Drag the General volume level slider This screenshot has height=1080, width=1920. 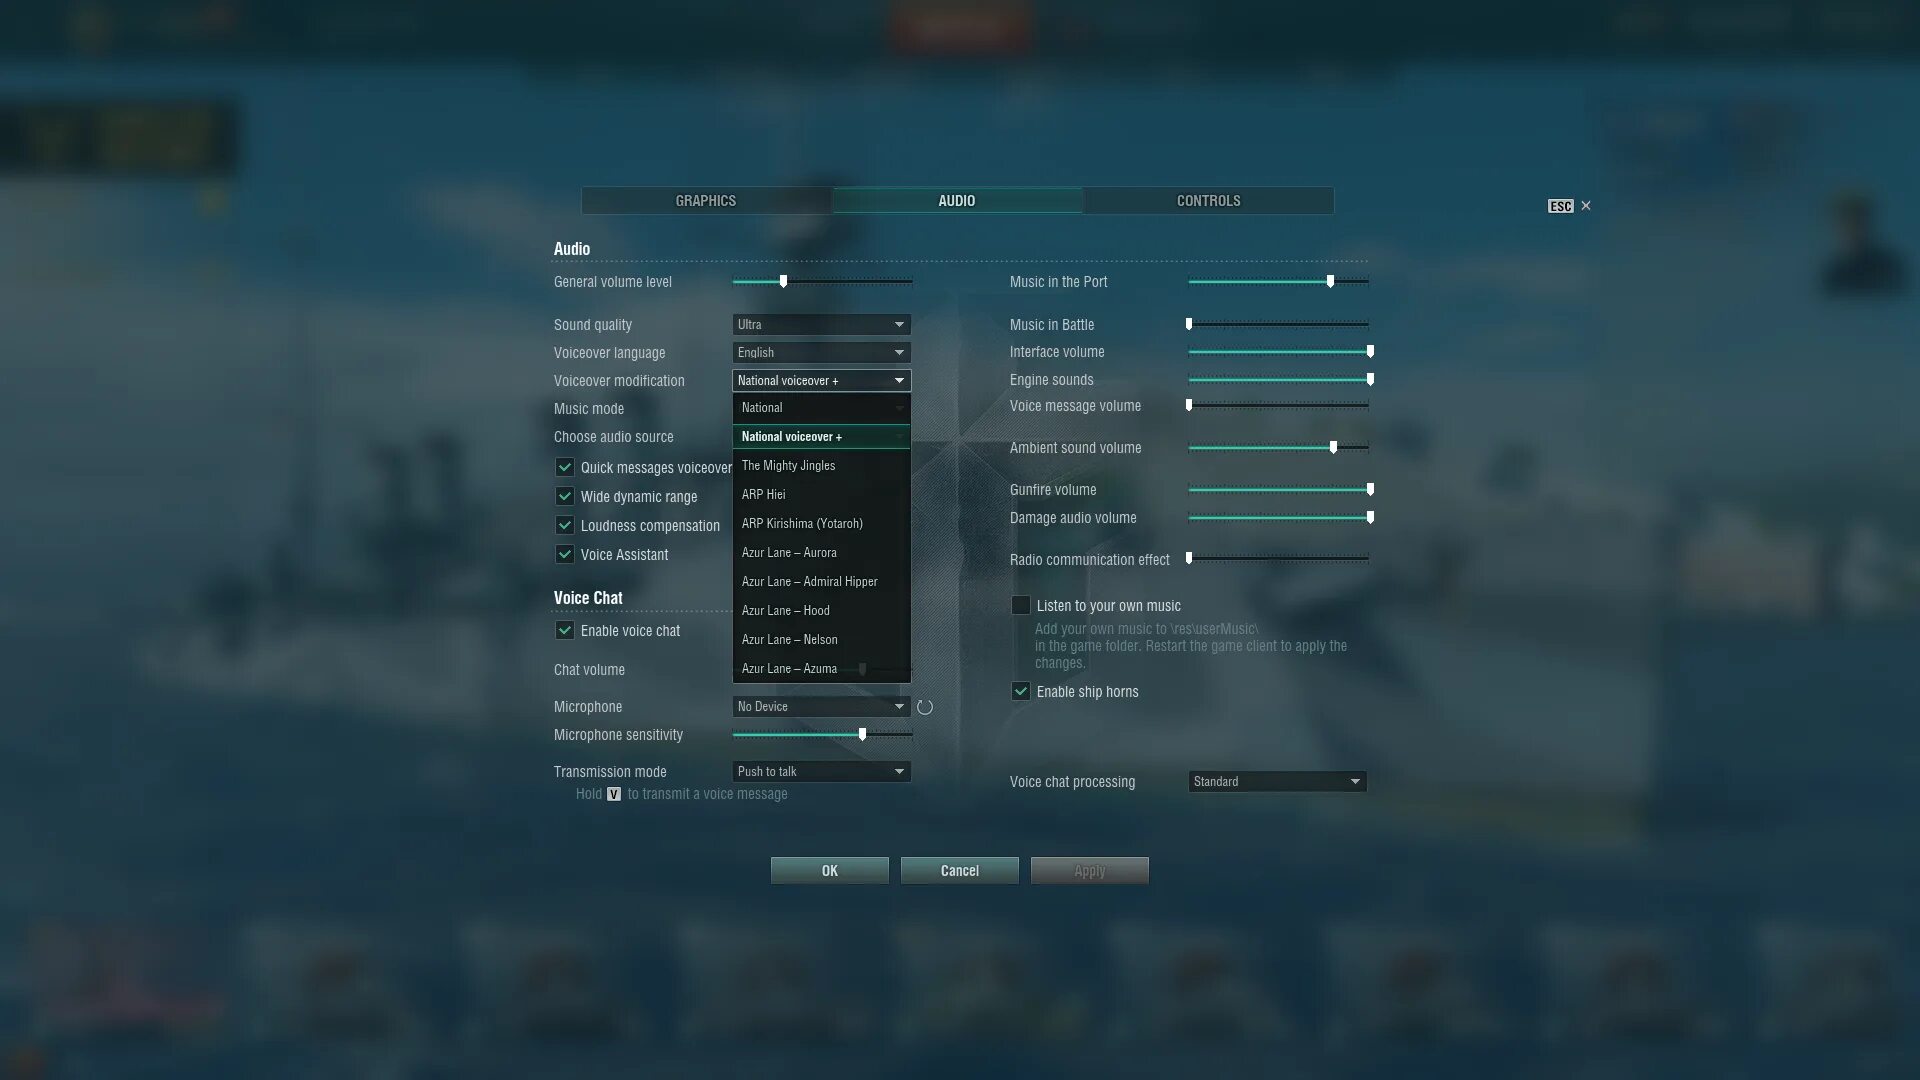pos(782,281)
